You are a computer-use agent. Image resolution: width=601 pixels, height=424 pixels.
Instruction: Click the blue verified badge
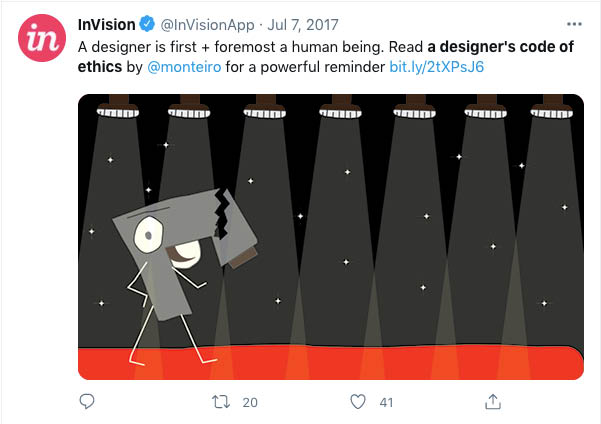146,24
